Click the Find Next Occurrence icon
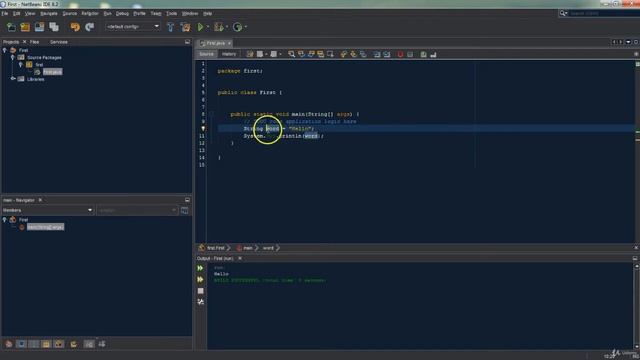Image resolution: width=640 pixels, height=360 pixels. click(311, 54)
